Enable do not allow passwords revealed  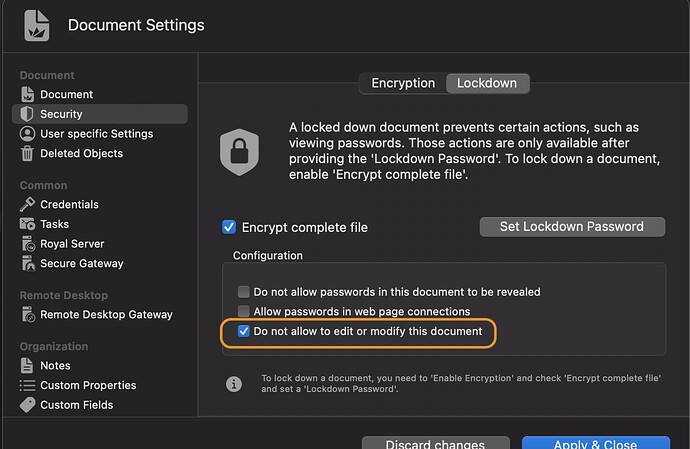(243, 292)
